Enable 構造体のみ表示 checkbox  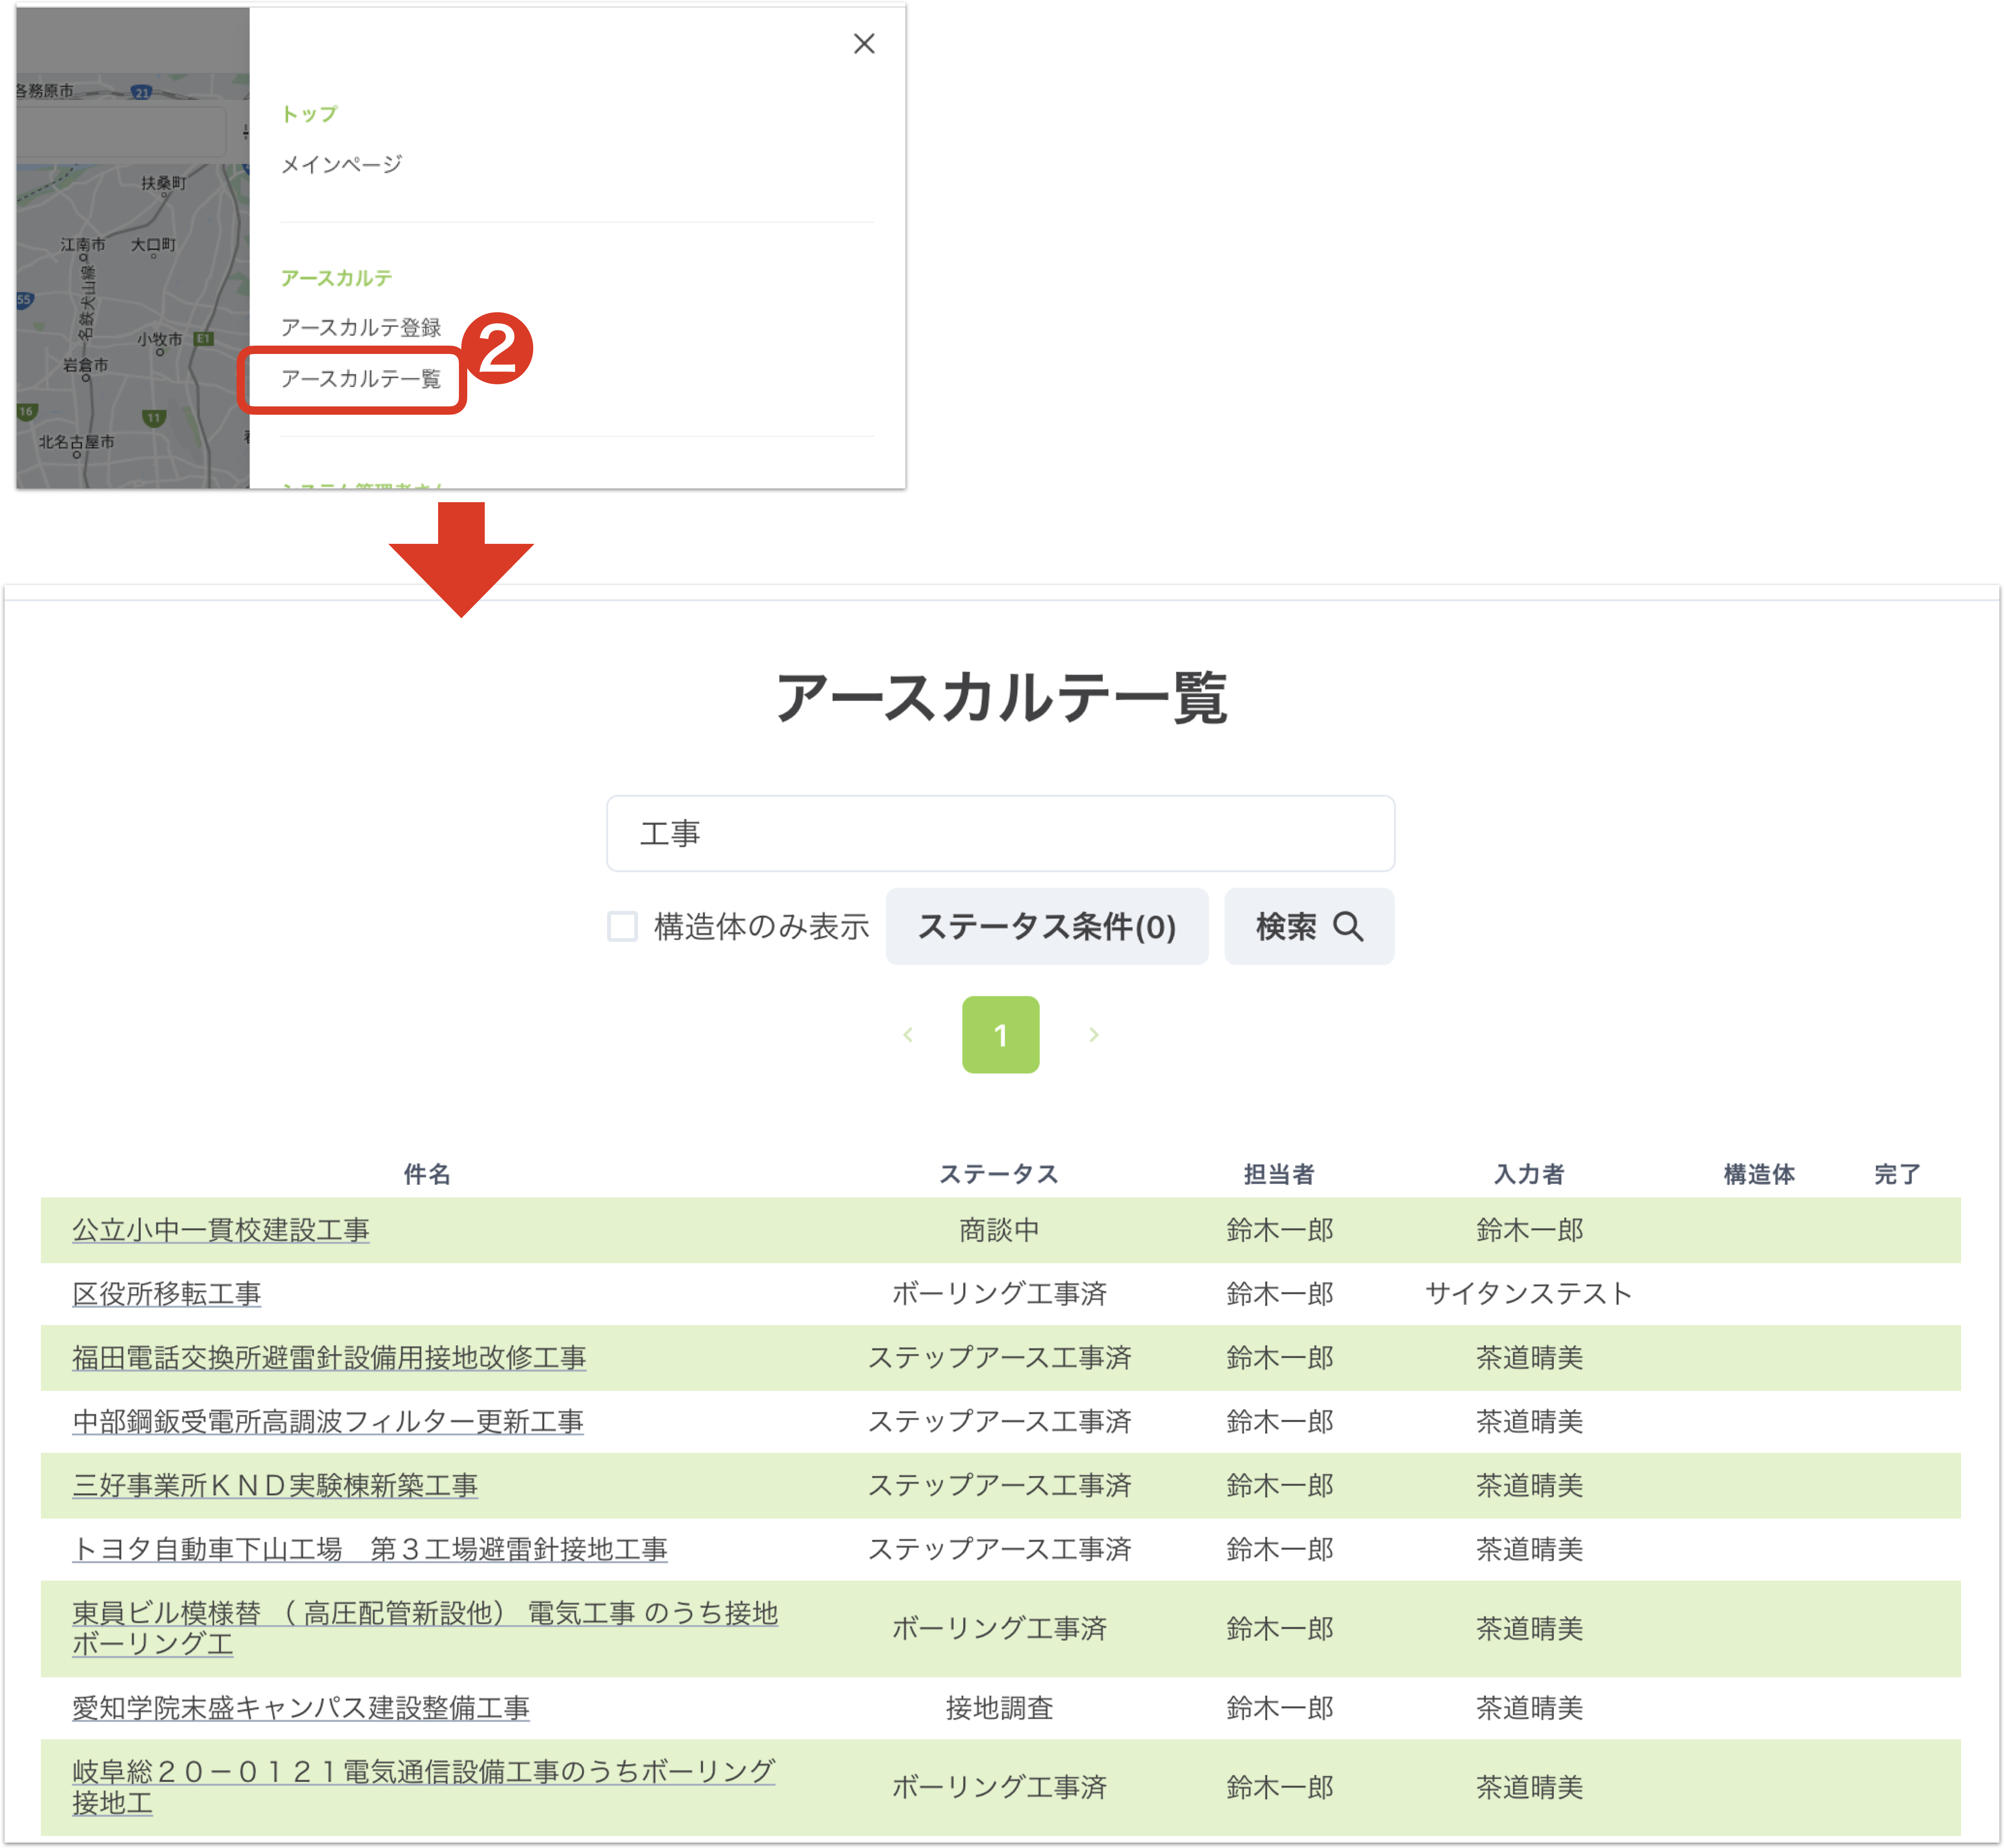click(622, 926)
